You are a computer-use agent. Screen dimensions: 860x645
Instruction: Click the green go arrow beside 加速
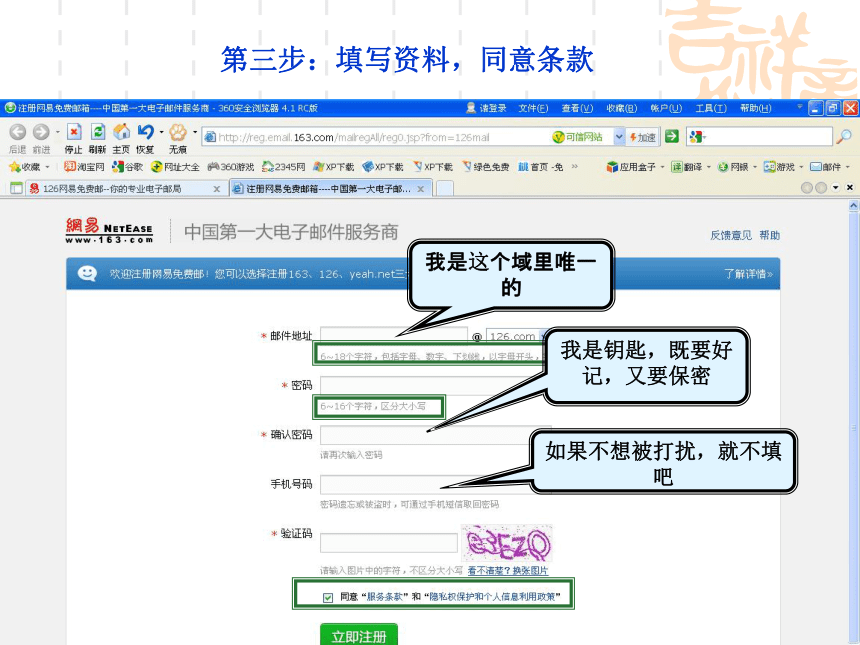pyautogui.click(x=672, y=137)
